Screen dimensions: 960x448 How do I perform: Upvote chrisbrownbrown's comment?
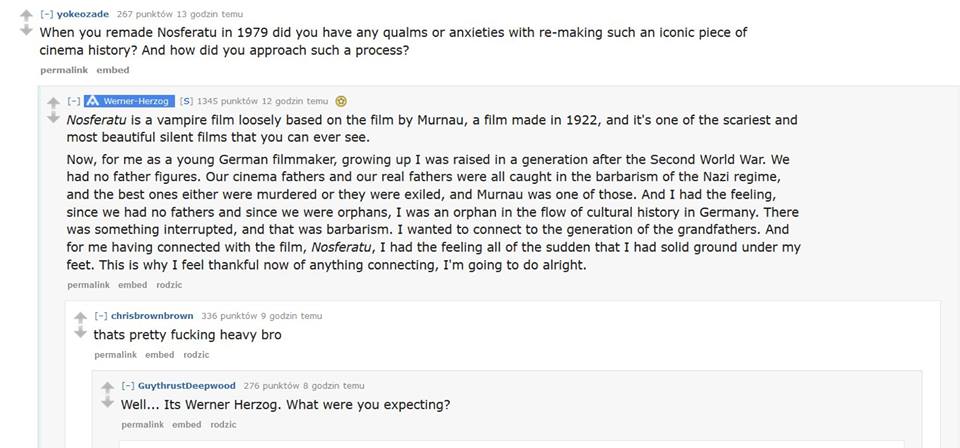coord(81,317)
